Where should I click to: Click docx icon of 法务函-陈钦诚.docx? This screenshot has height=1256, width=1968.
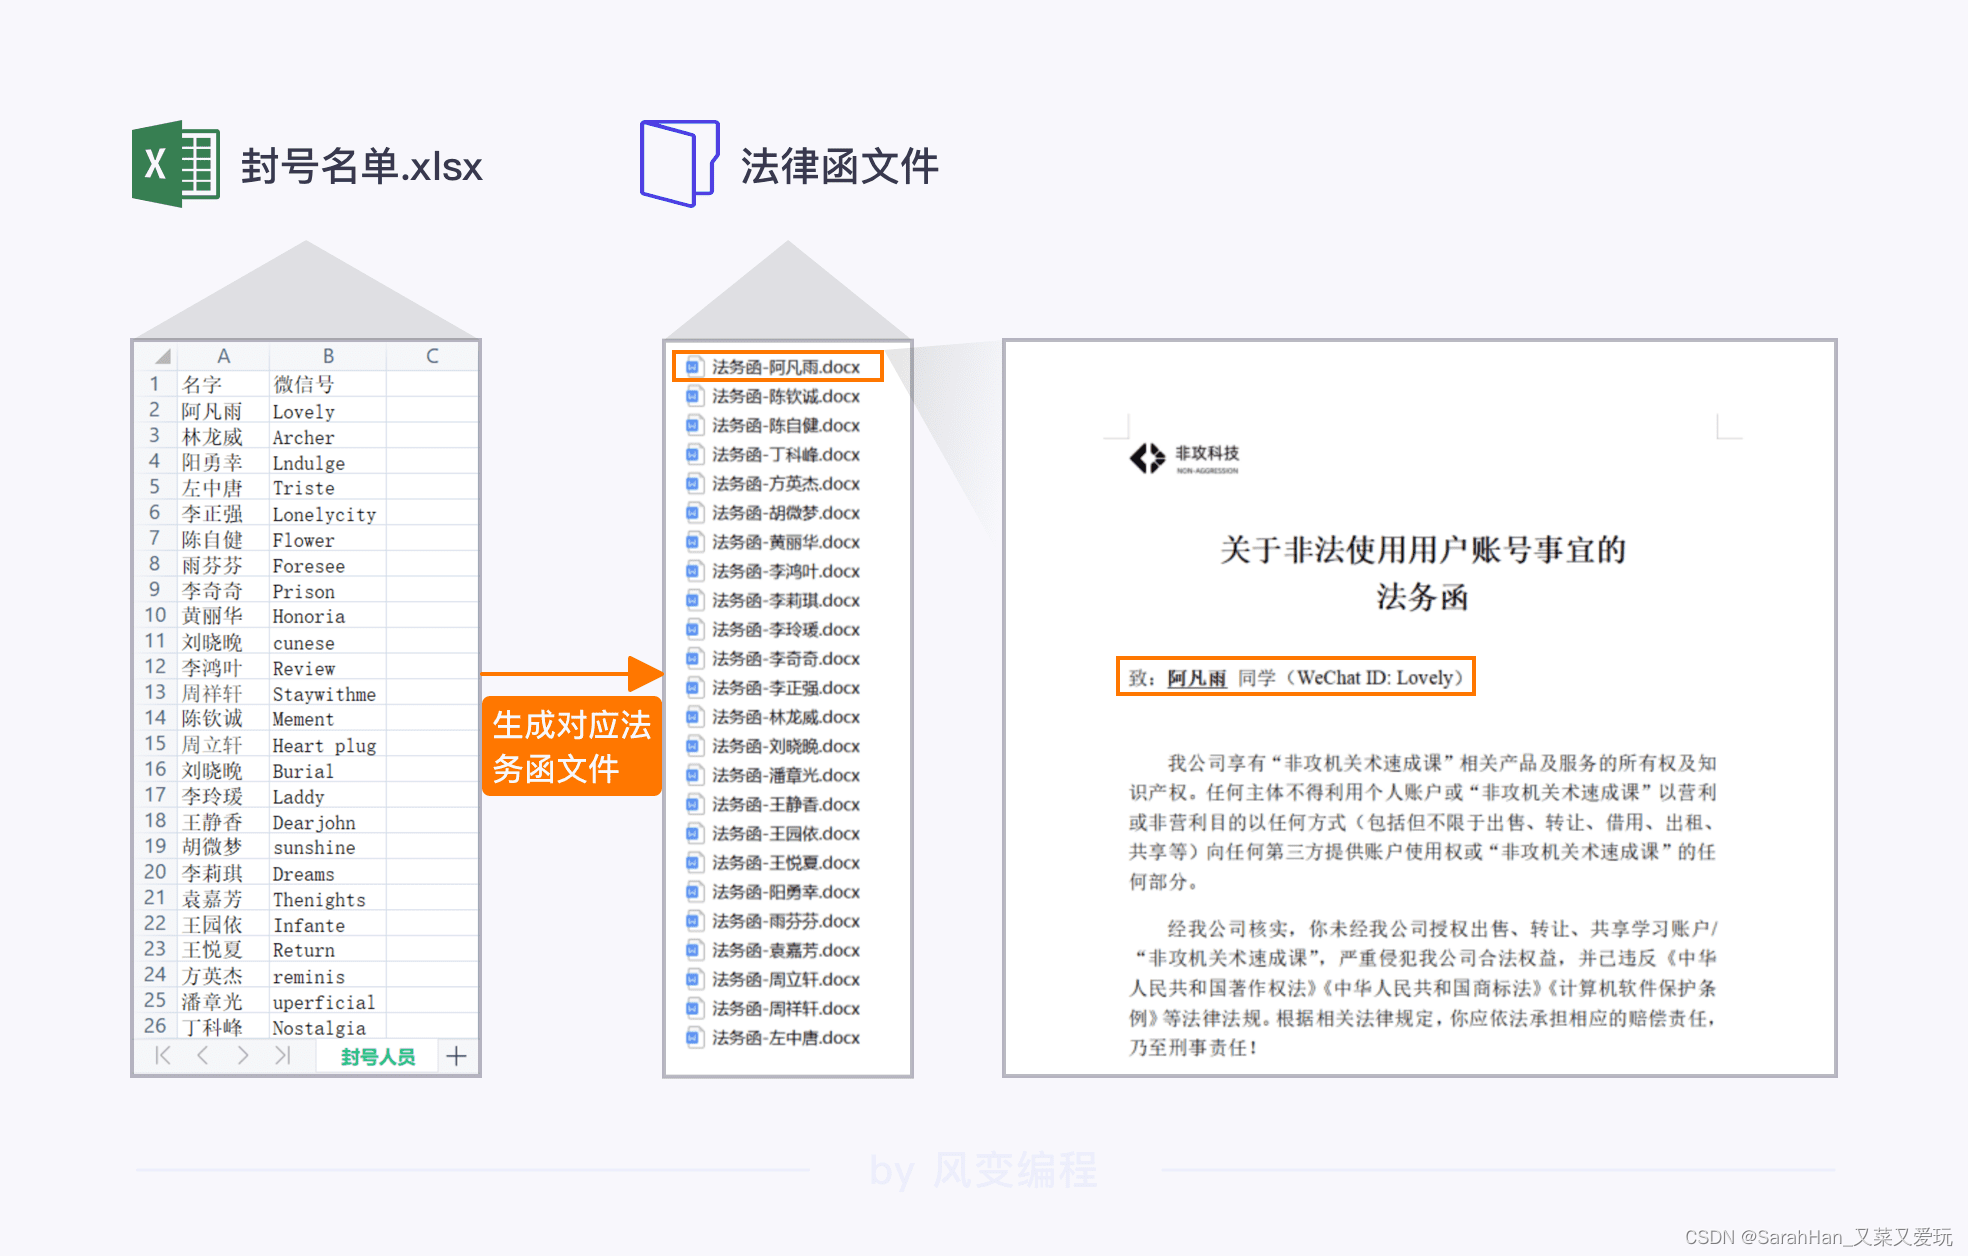pyautogui.click(x=693, y=396)
